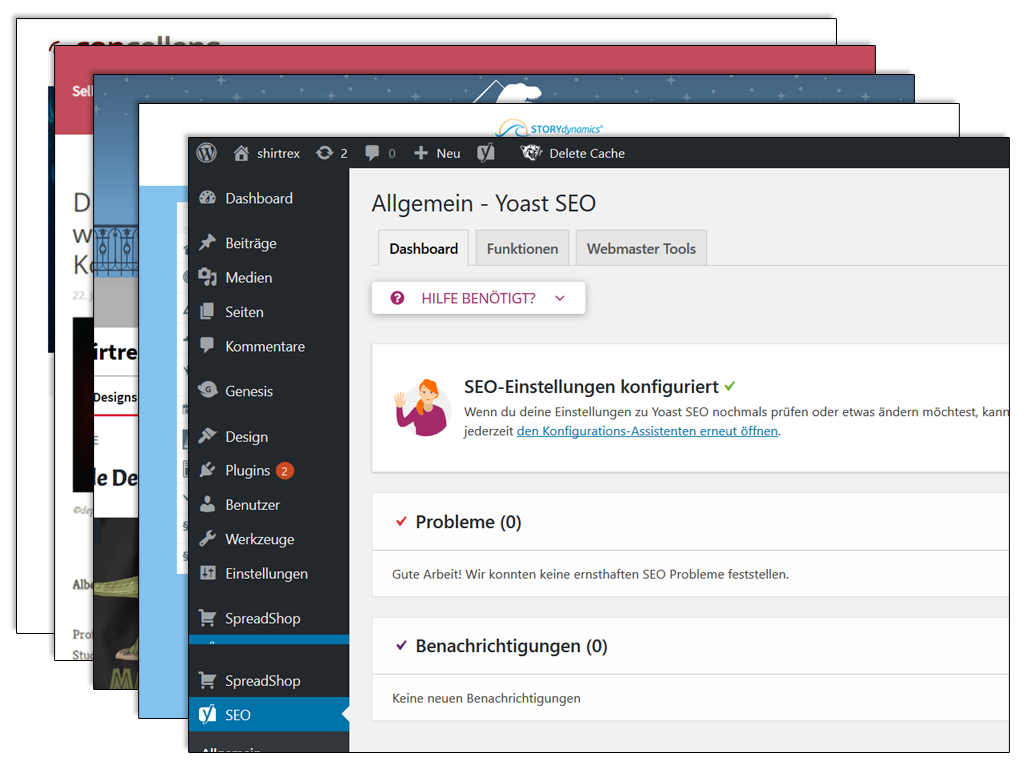Click the question mark help icon
Image resolution: width=1024 pixels, height=768 pixels.
pyautogui.click(x=397, y=298)
